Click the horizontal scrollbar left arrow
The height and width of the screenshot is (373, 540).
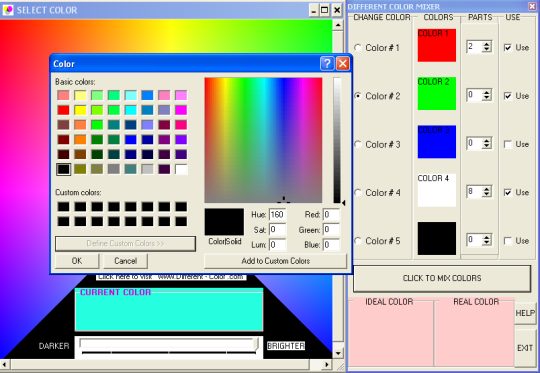(x=5, y=364)
